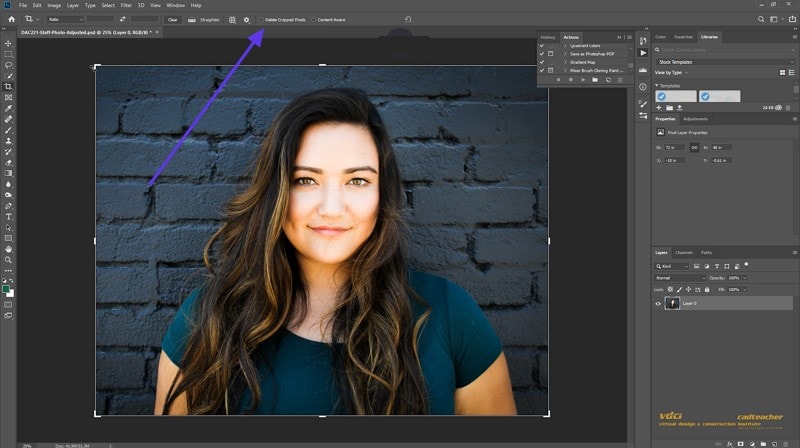Open the File menu
Screen dimensions: 800x448
click(23, 5)
